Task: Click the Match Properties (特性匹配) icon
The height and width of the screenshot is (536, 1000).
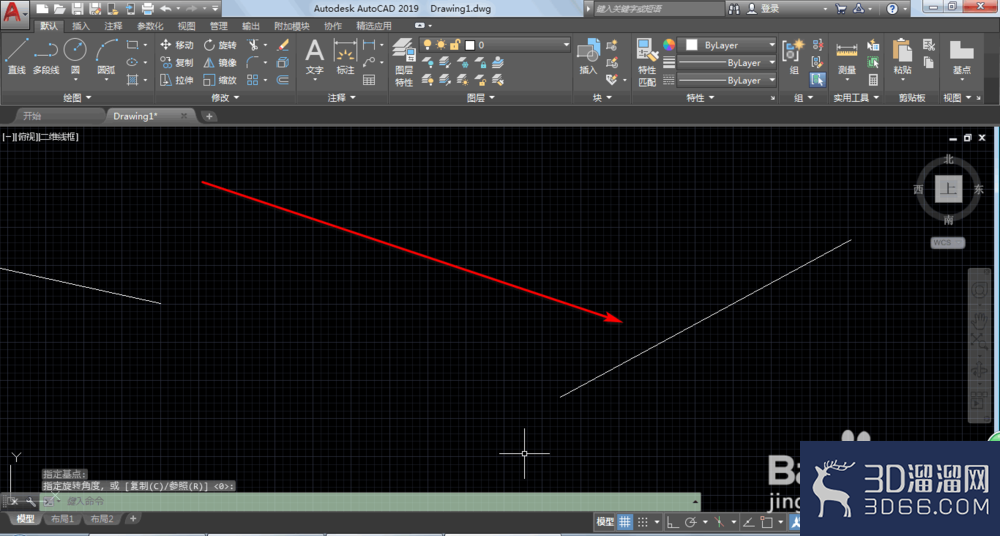Action: tap(647, 63)
